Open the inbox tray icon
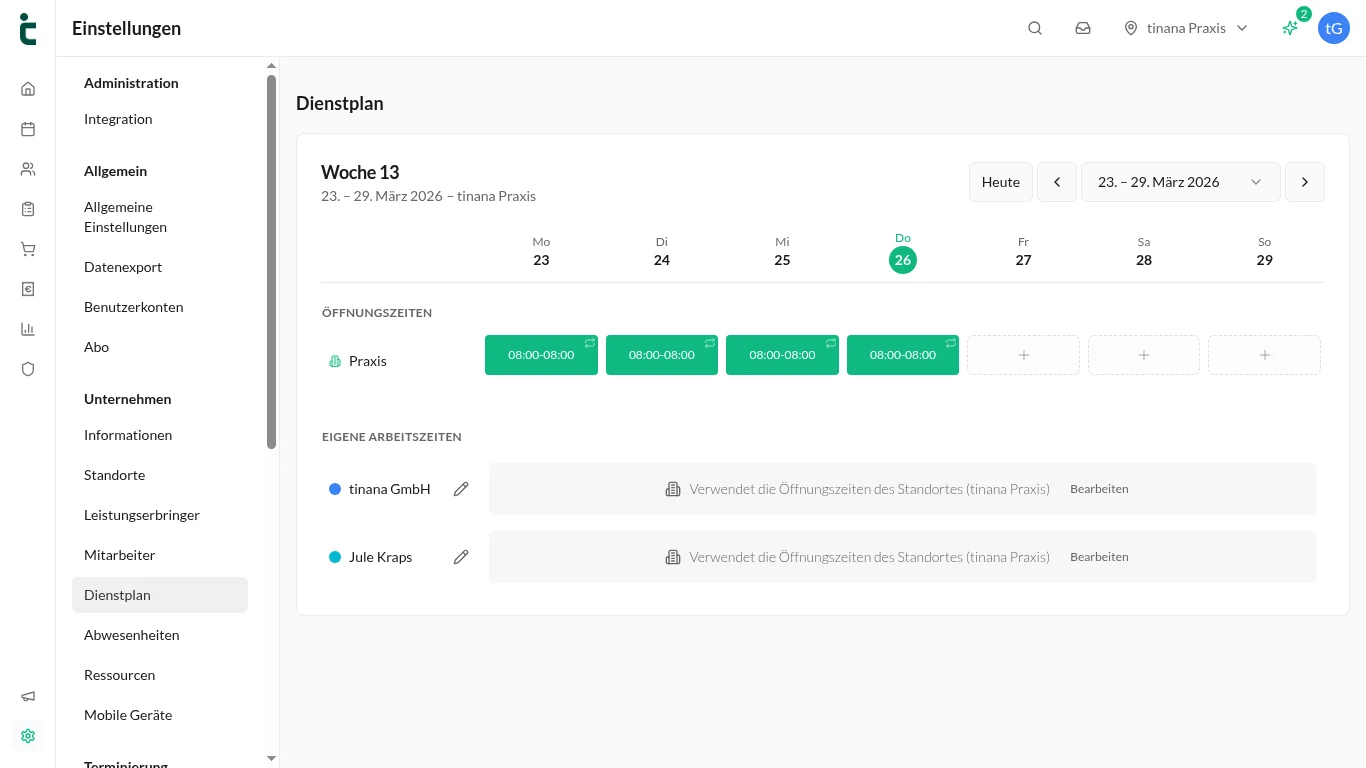The width and height of the screenshot is (1366, 768). pyautogui.click(x=1083, y=28)
